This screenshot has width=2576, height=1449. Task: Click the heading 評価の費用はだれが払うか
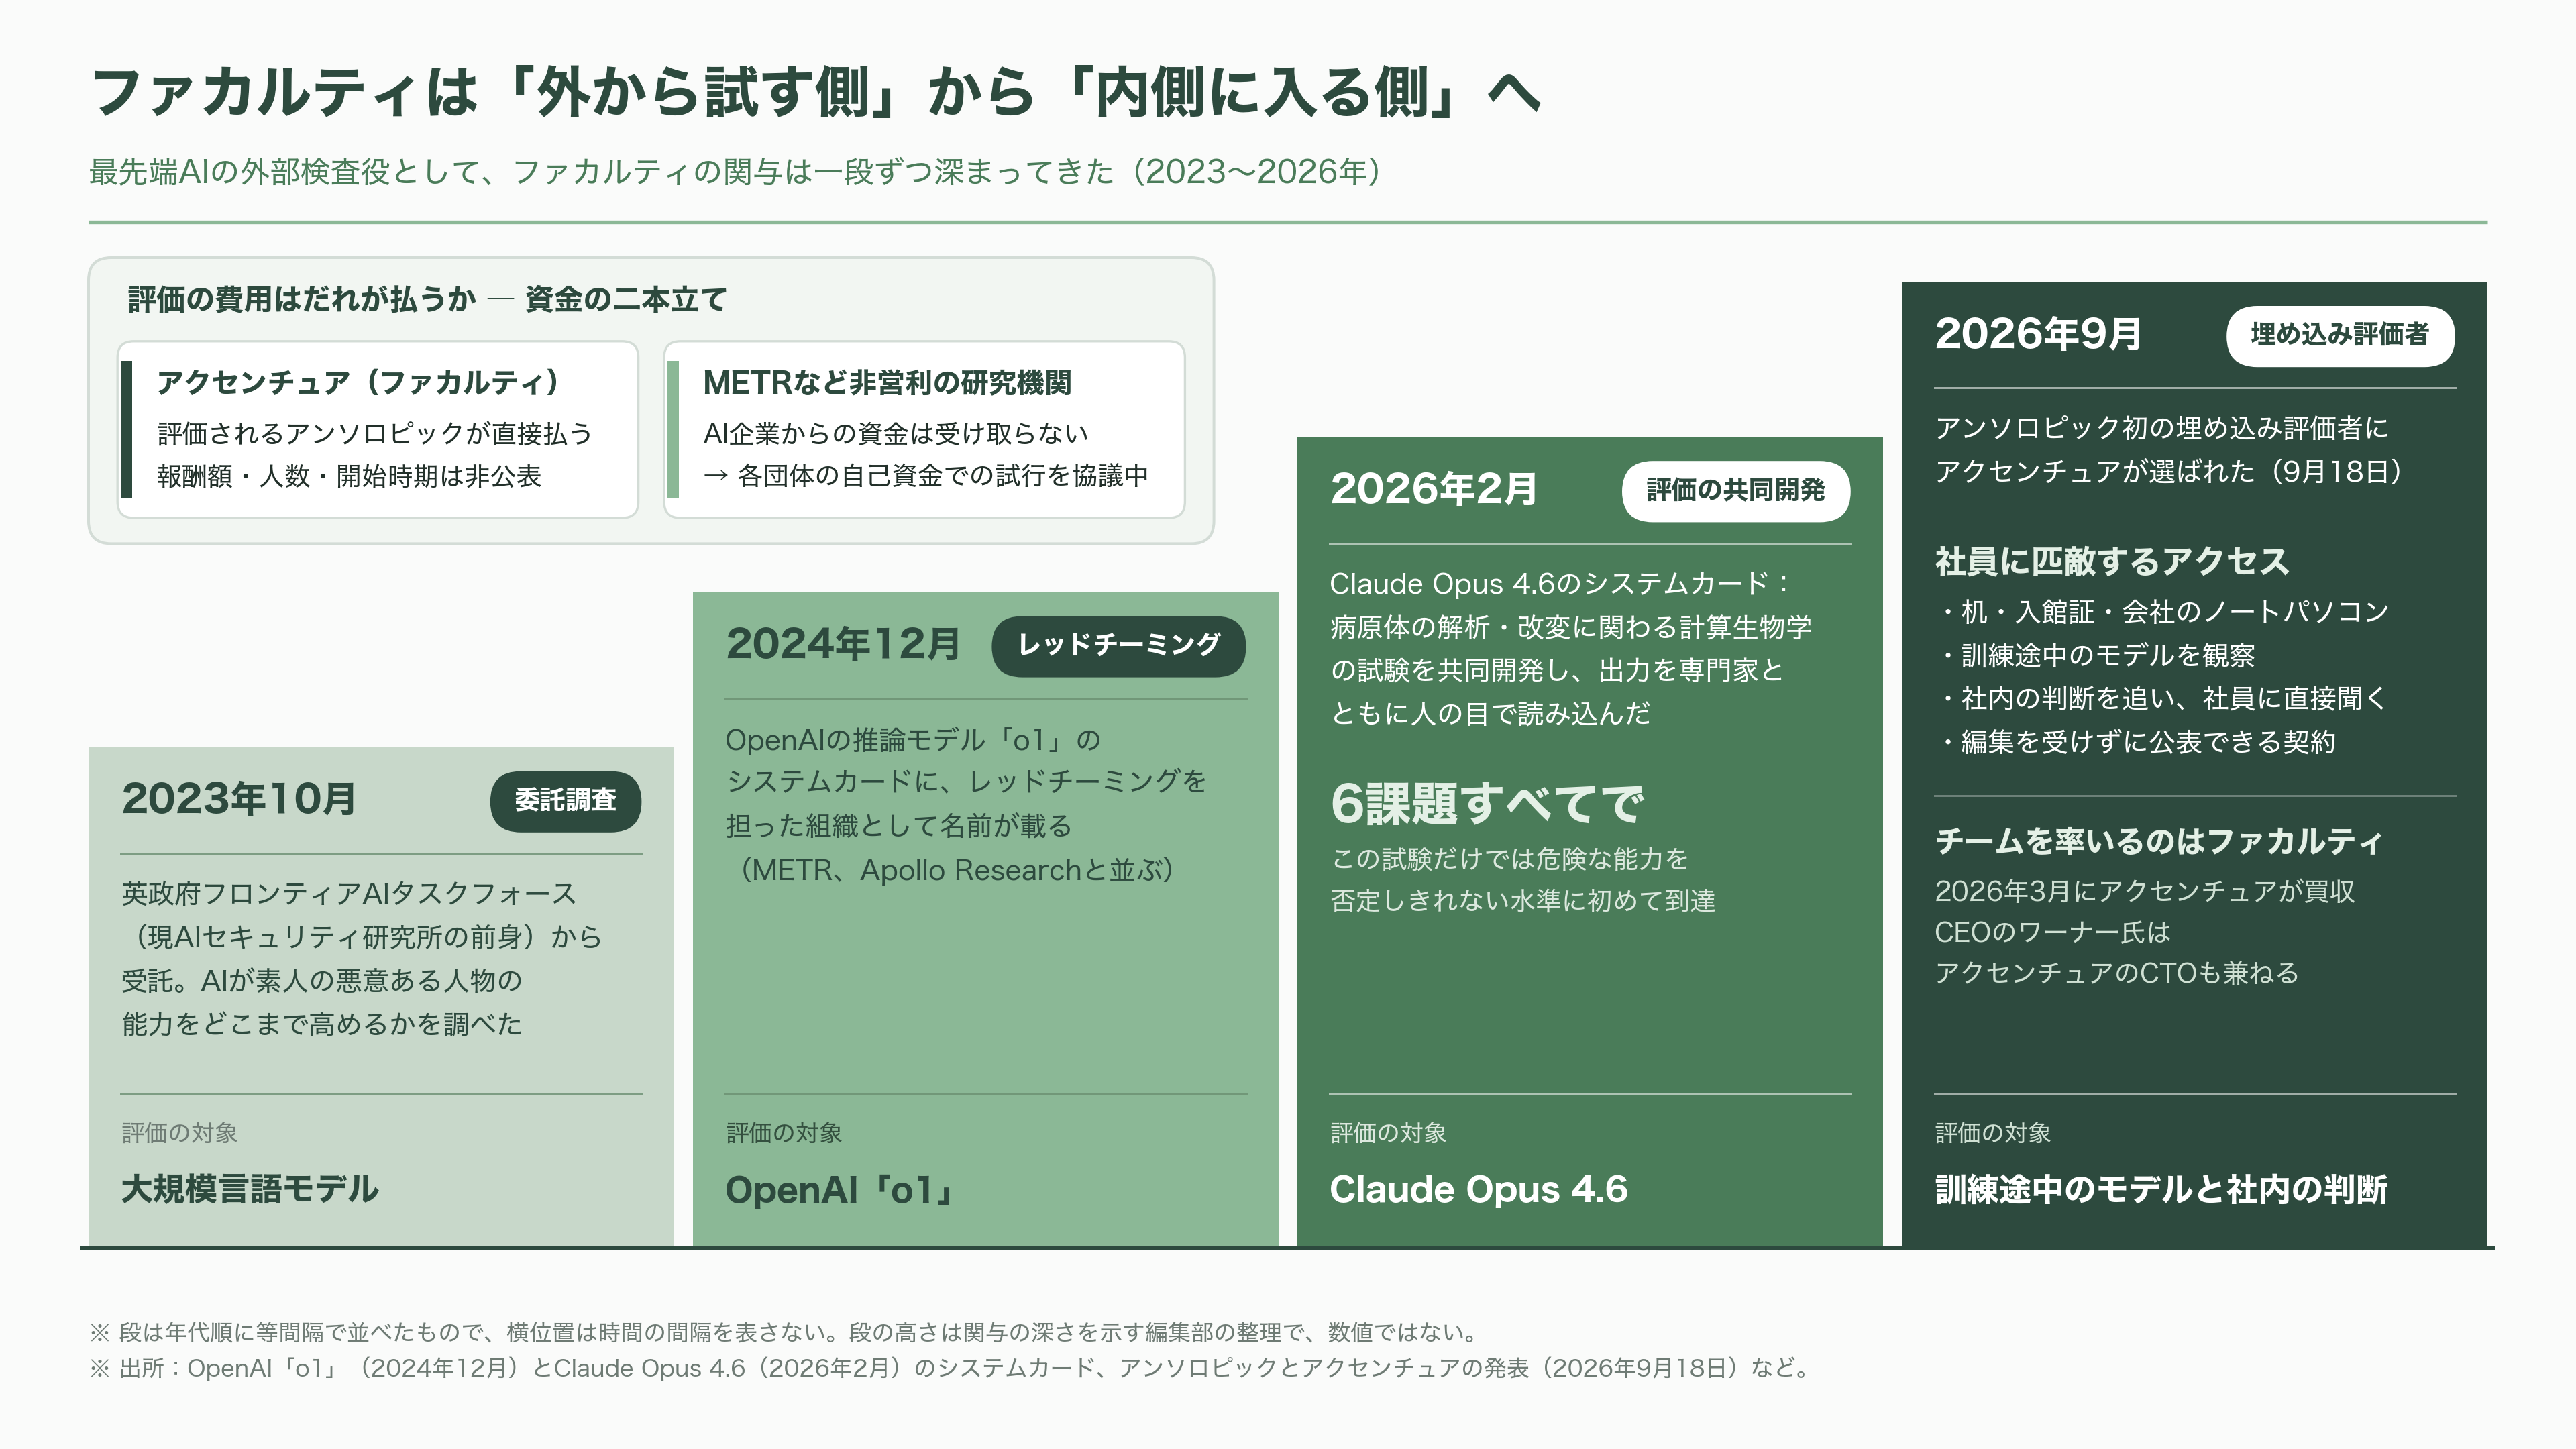302,299
